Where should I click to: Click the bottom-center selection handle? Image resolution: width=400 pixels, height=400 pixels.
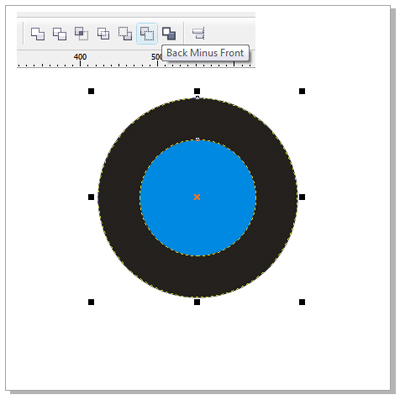coord(197,302)
